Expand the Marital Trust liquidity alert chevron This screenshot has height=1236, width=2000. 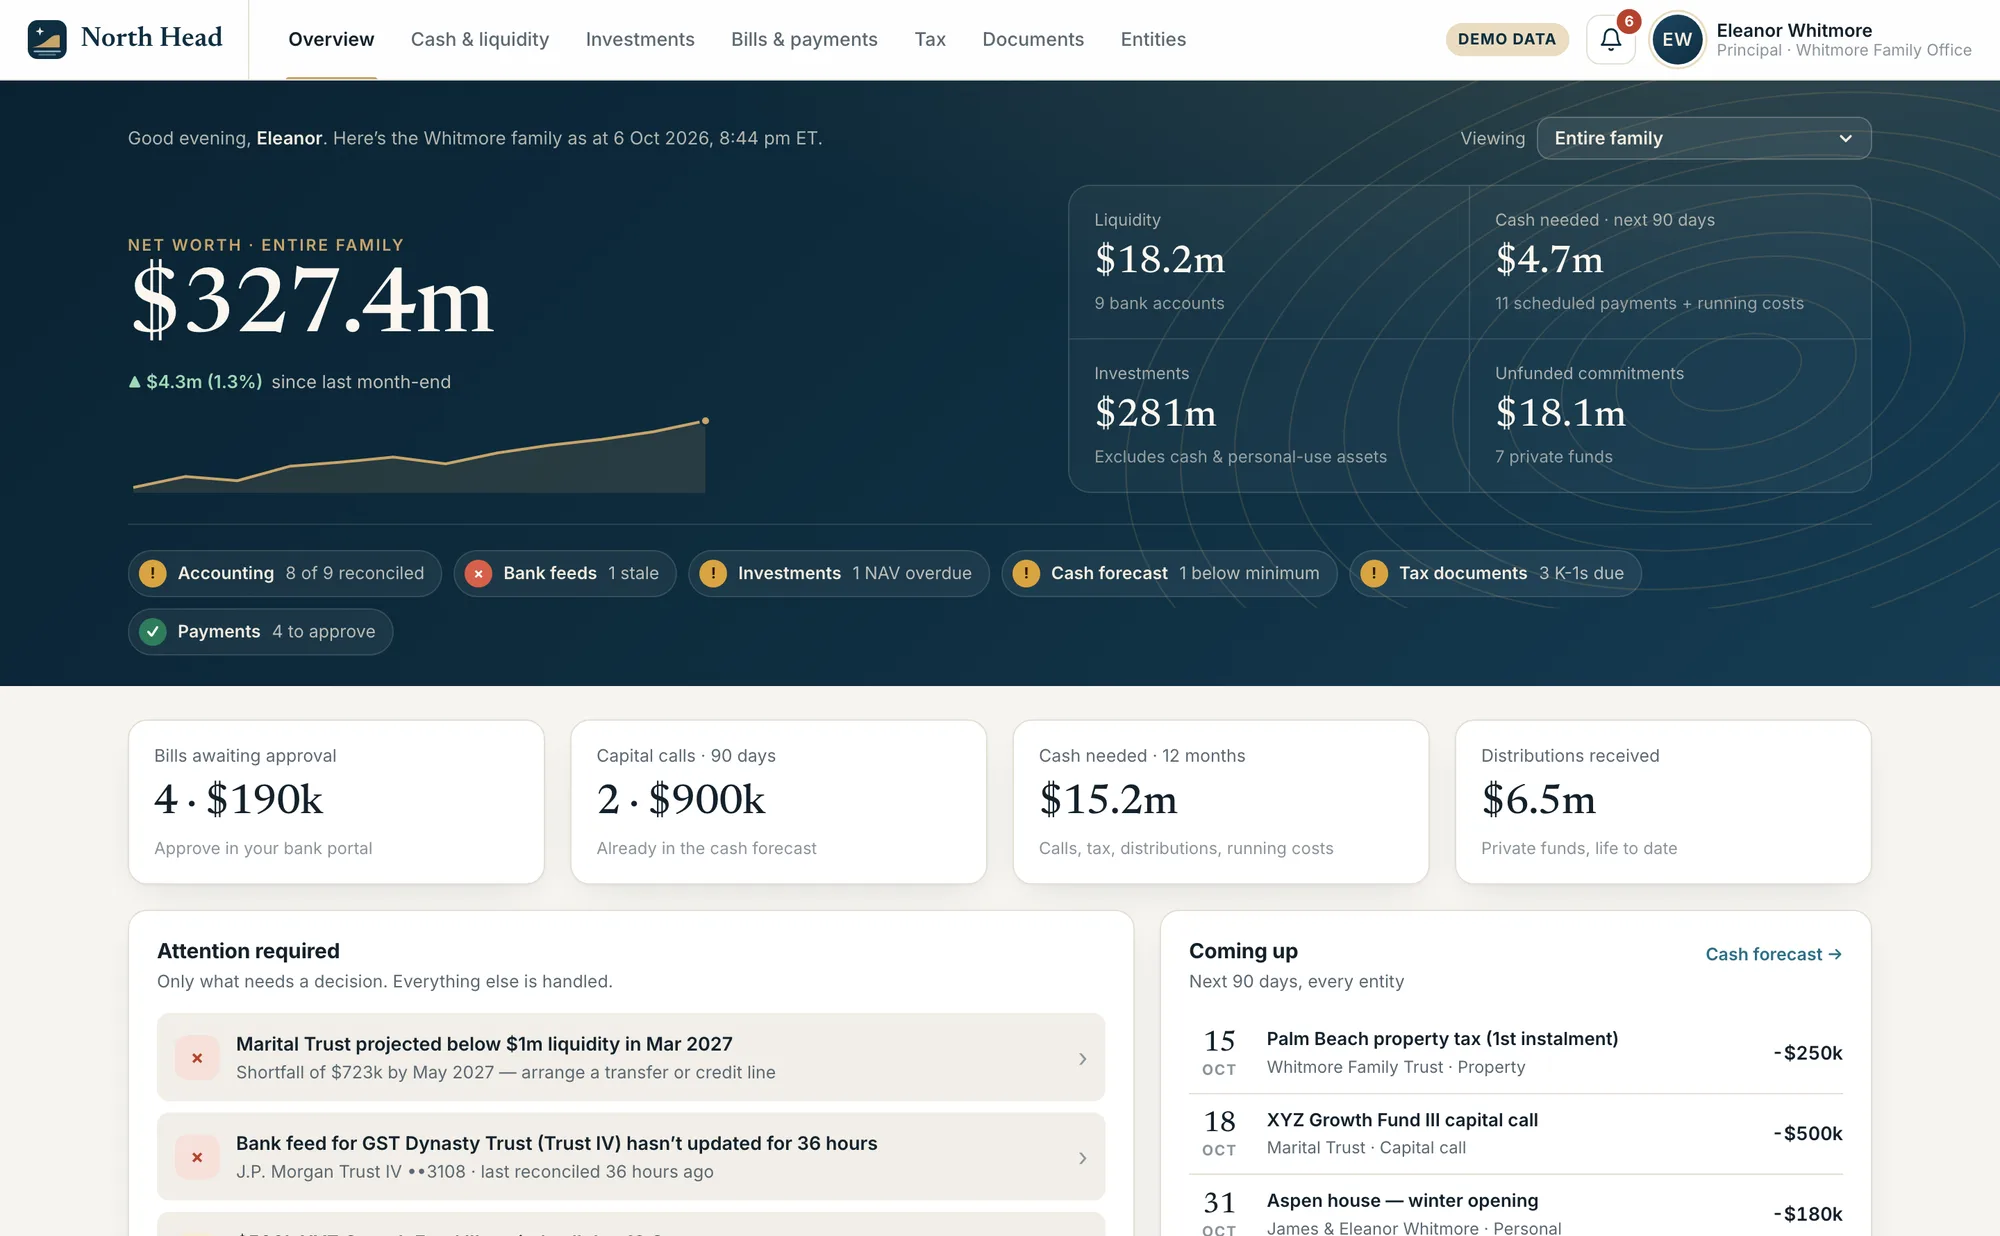pyautogui.click(x=1082, y=1058)
